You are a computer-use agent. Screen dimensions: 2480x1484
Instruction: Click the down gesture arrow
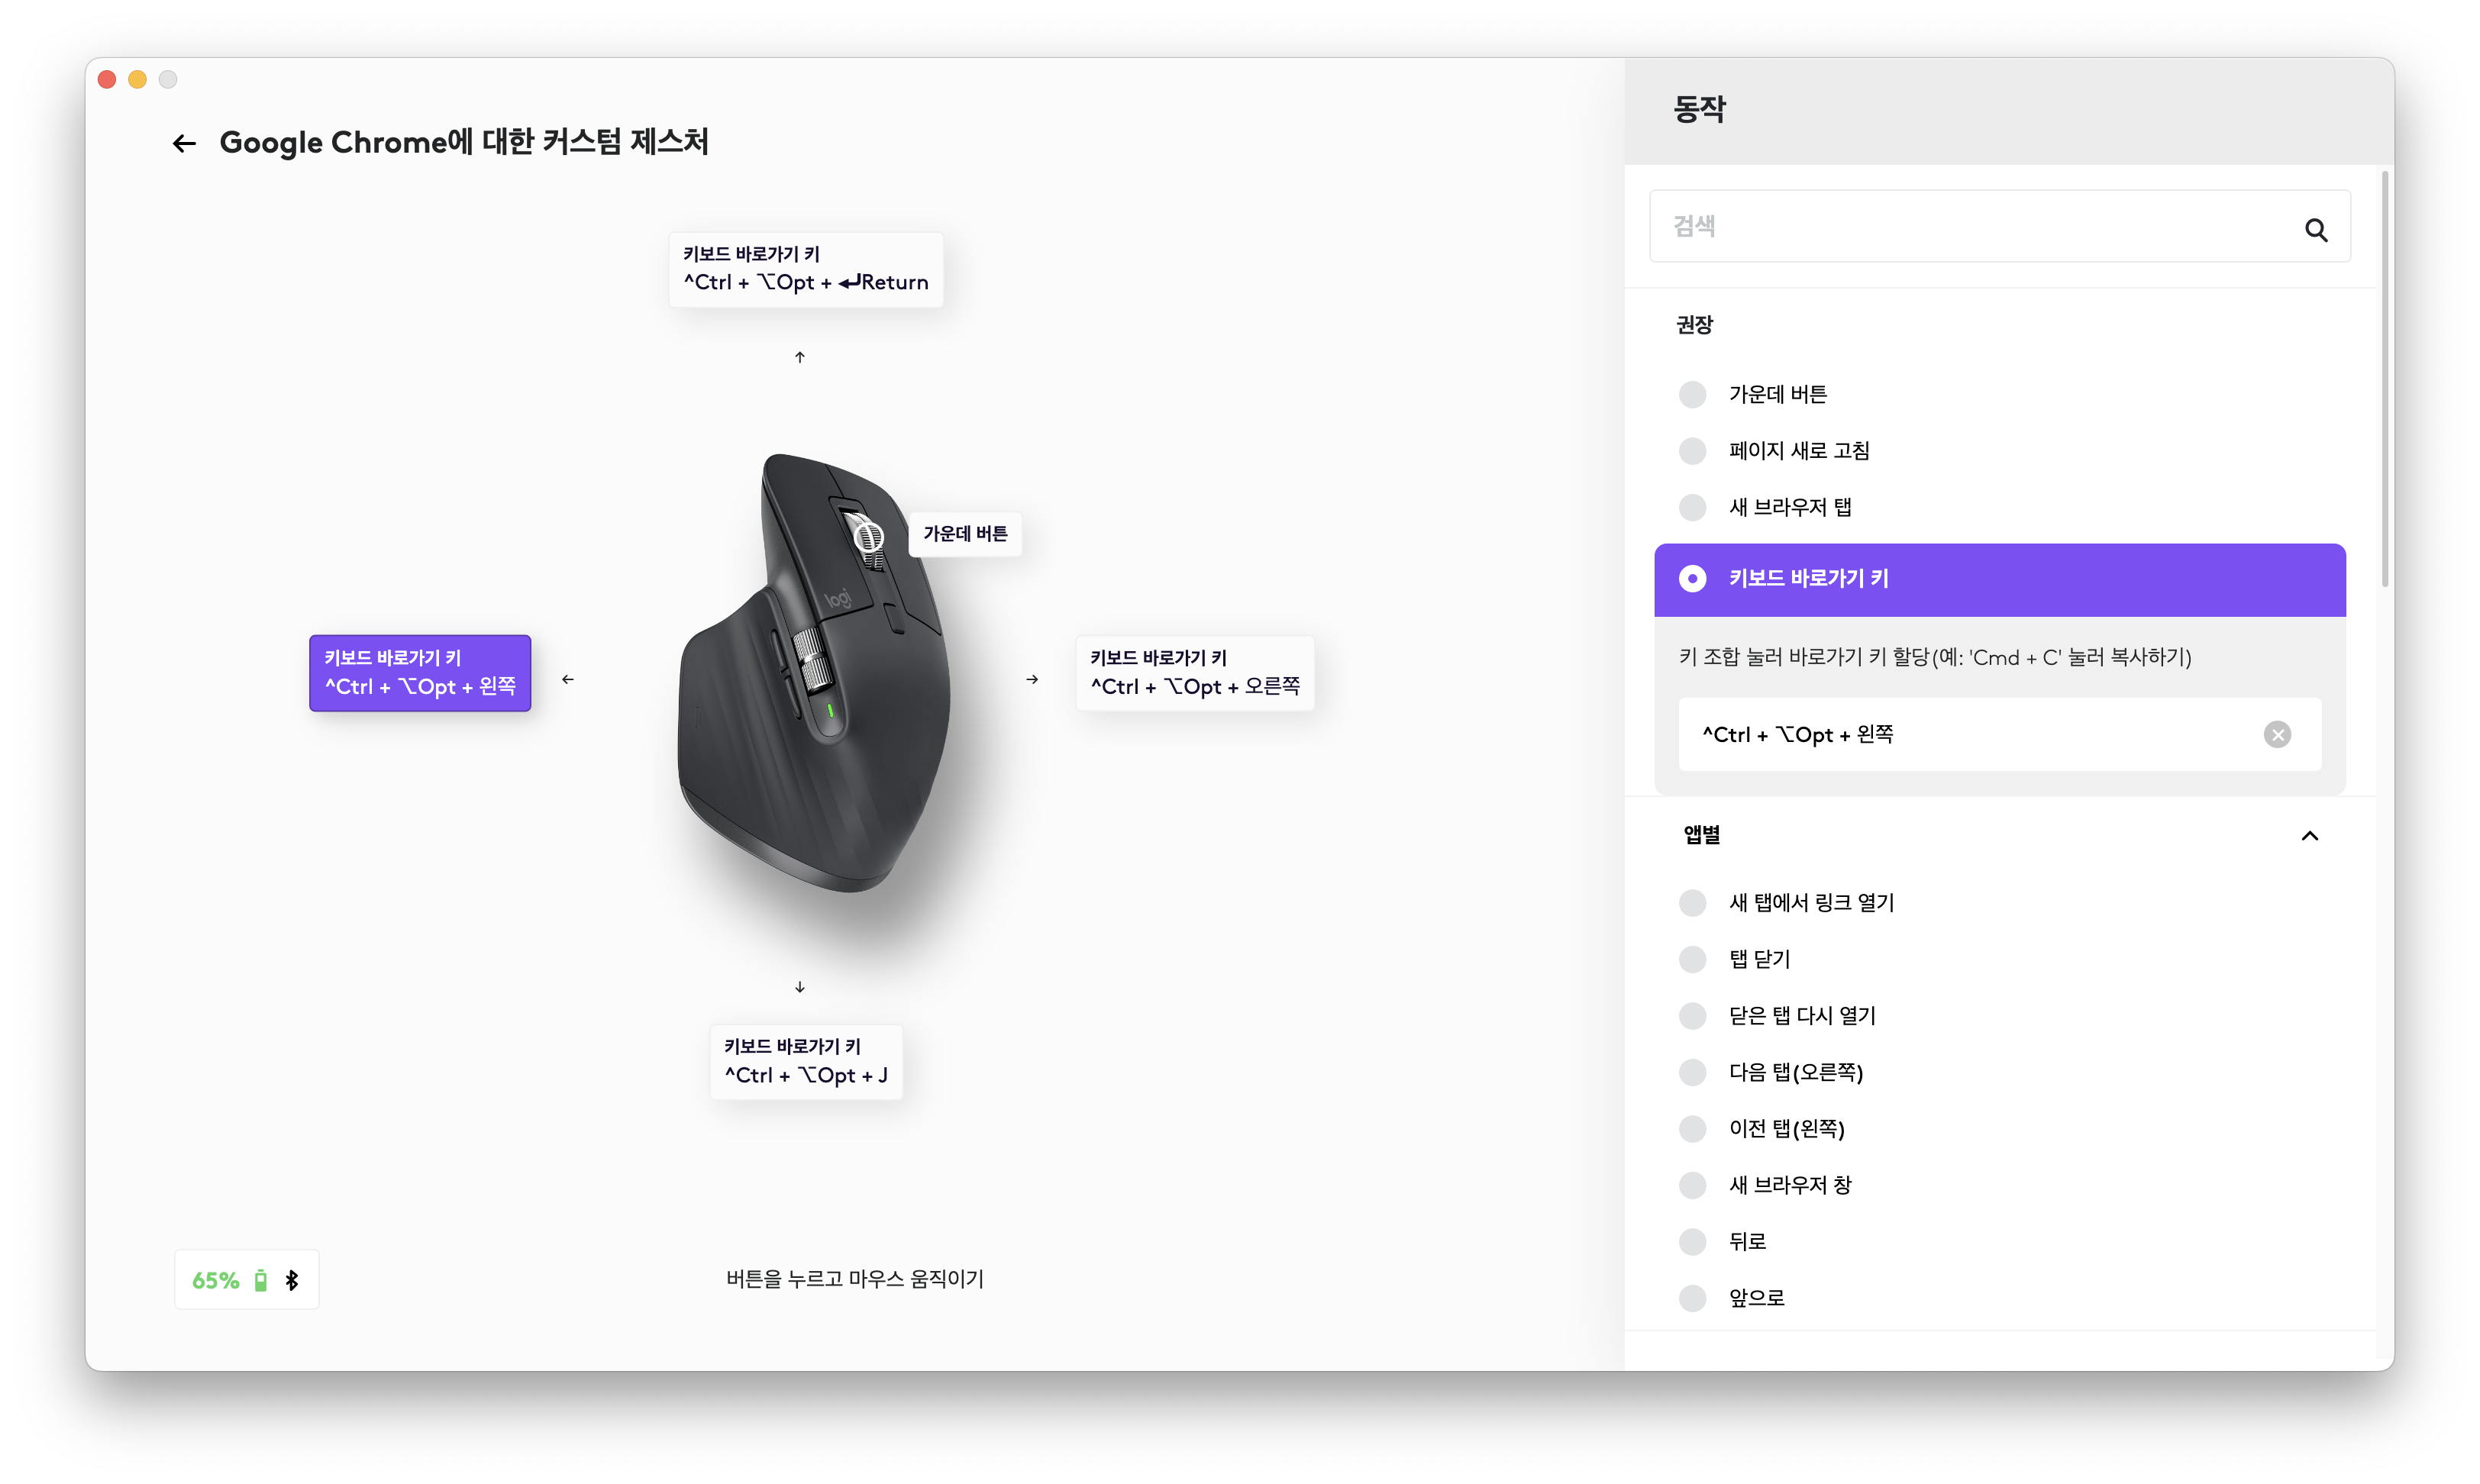(799, 987)
